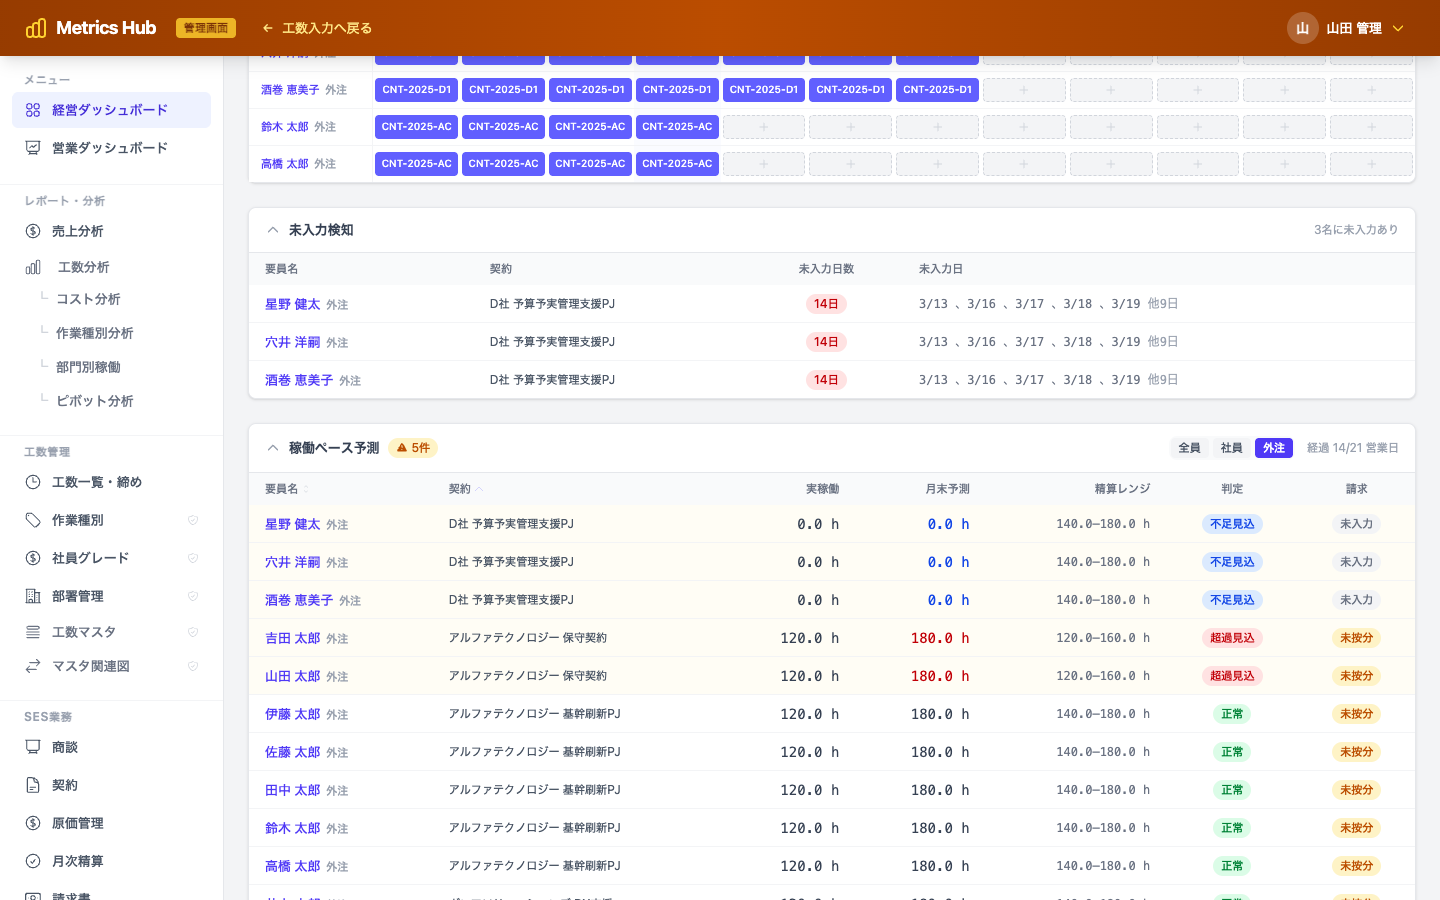Click the 契約 document icon
This screenshot has width=1440, height=900.
click(x=33, y=785)
